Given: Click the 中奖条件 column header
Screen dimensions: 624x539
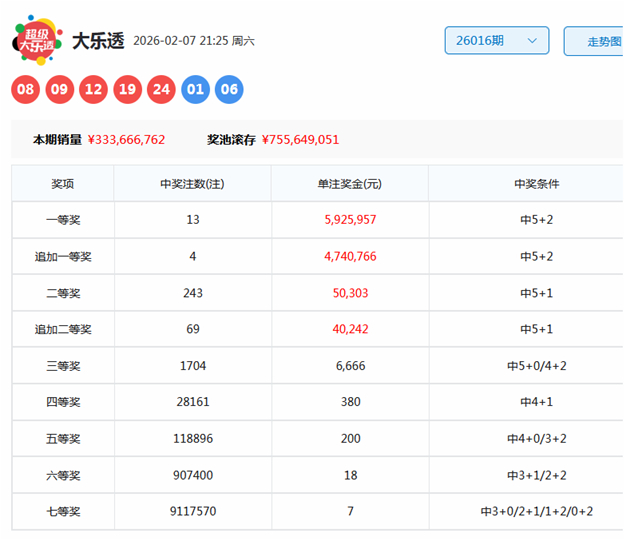Looking at the screenshot, I should (537, 184).
